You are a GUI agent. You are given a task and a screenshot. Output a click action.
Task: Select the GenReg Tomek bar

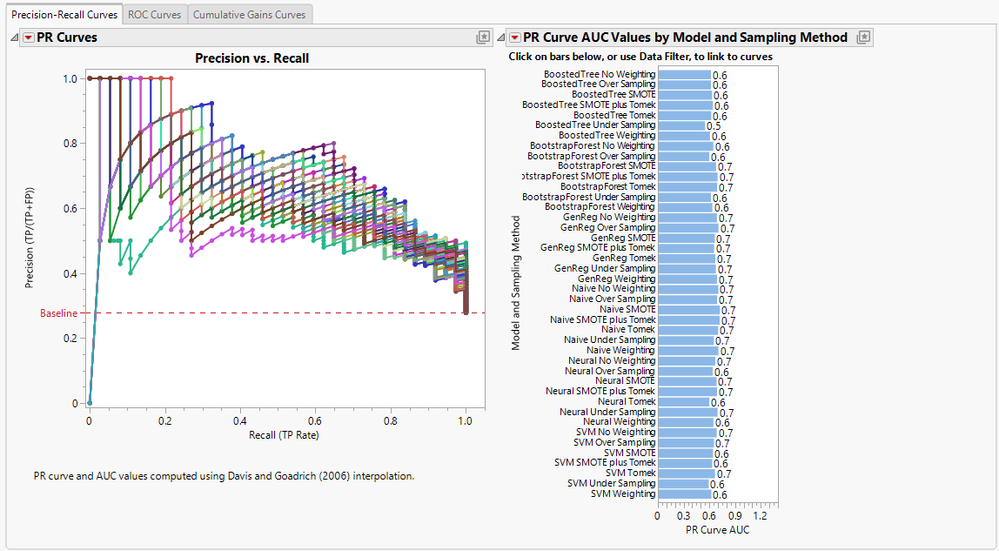pos(686,258)
